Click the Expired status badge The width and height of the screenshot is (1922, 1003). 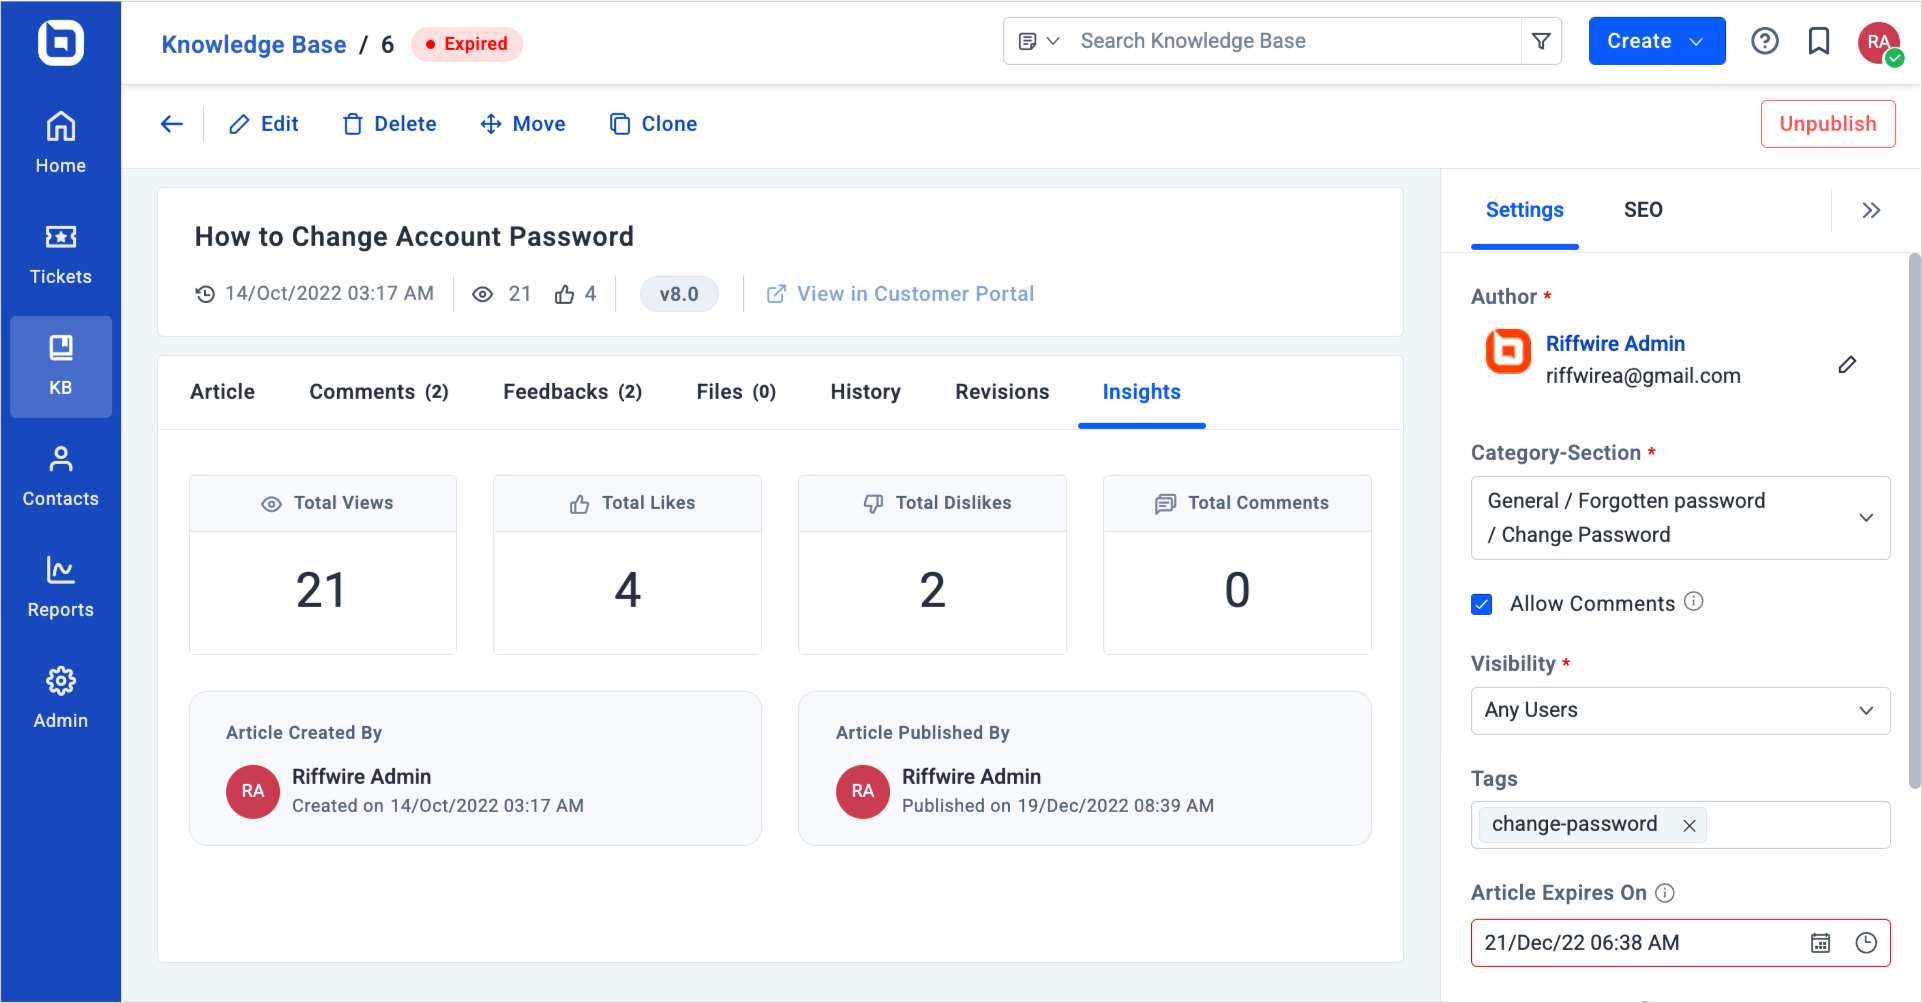(x=466, y=44)
